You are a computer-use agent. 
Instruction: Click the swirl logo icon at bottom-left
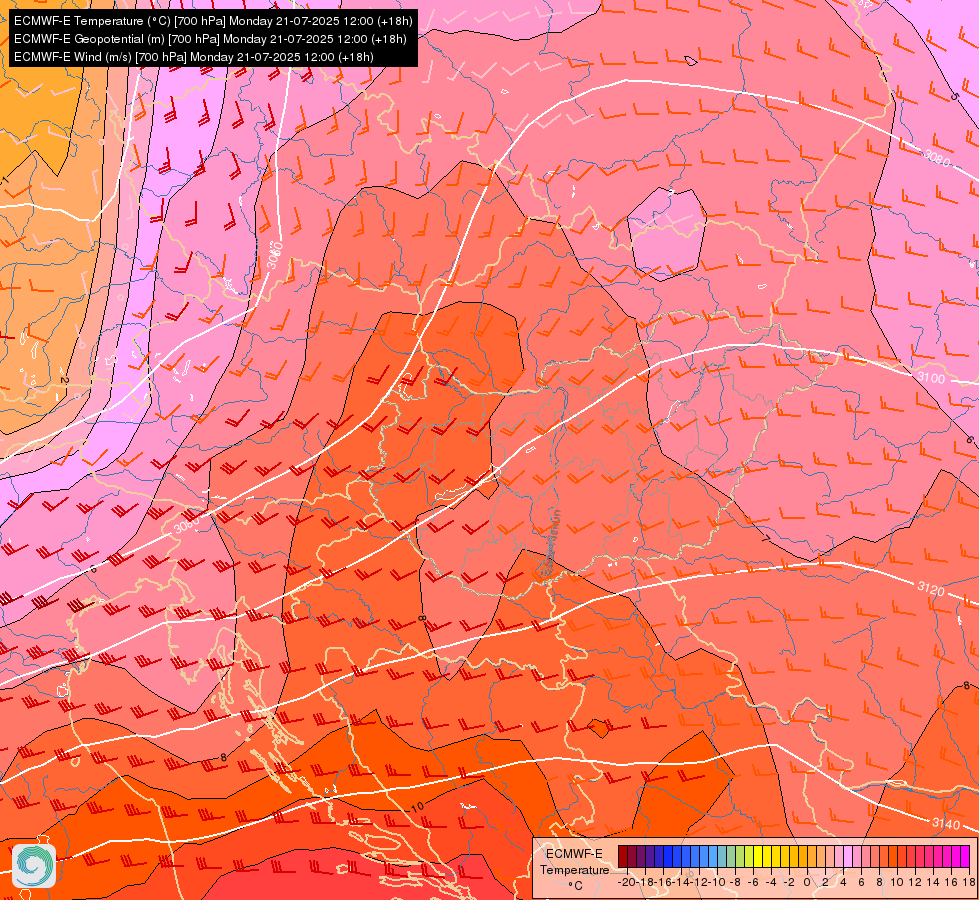34,865
